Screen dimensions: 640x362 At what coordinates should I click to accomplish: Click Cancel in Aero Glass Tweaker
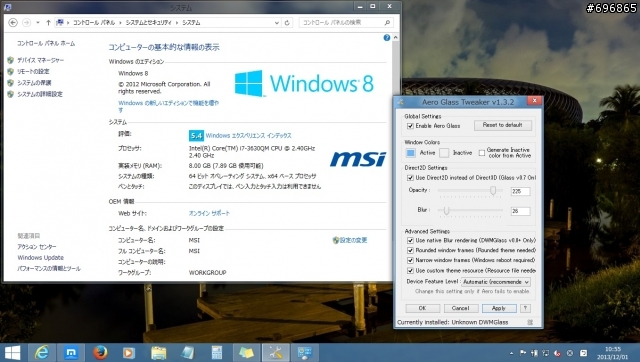coord(460,309)
